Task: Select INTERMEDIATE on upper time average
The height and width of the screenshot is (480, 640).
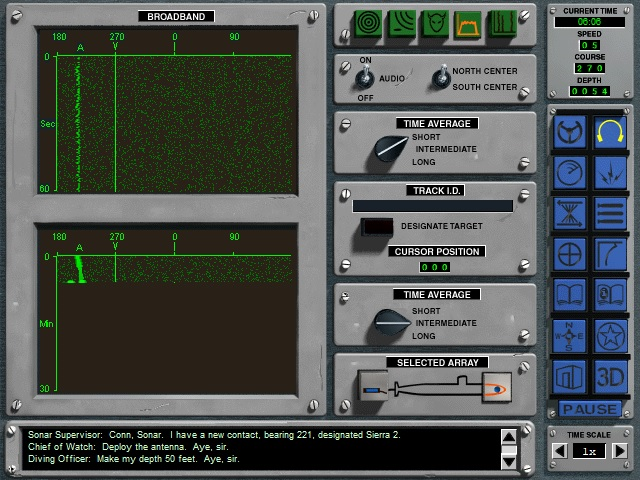Action: 446,149
